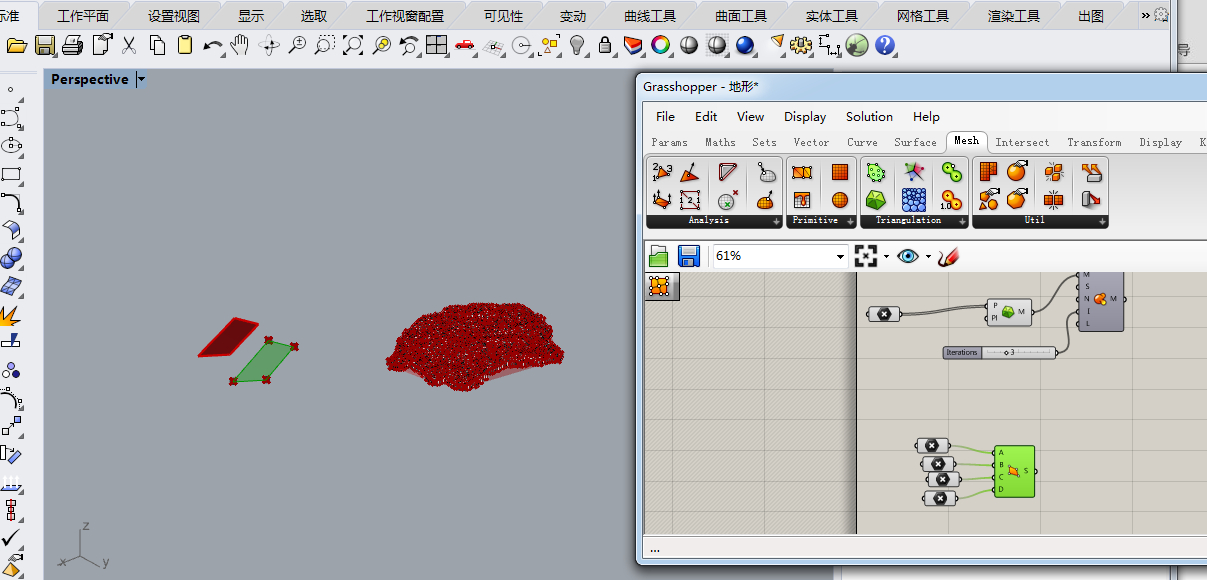Adjust the Iterations number slider
Viewport: 1207px width, 580px height.
(x=1000, y=352)
